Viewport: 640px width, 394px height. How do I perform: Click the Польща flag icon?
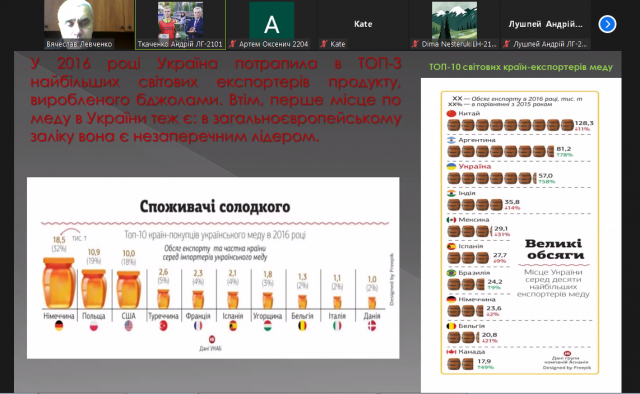pyautogui.click(x=93, y=326)
